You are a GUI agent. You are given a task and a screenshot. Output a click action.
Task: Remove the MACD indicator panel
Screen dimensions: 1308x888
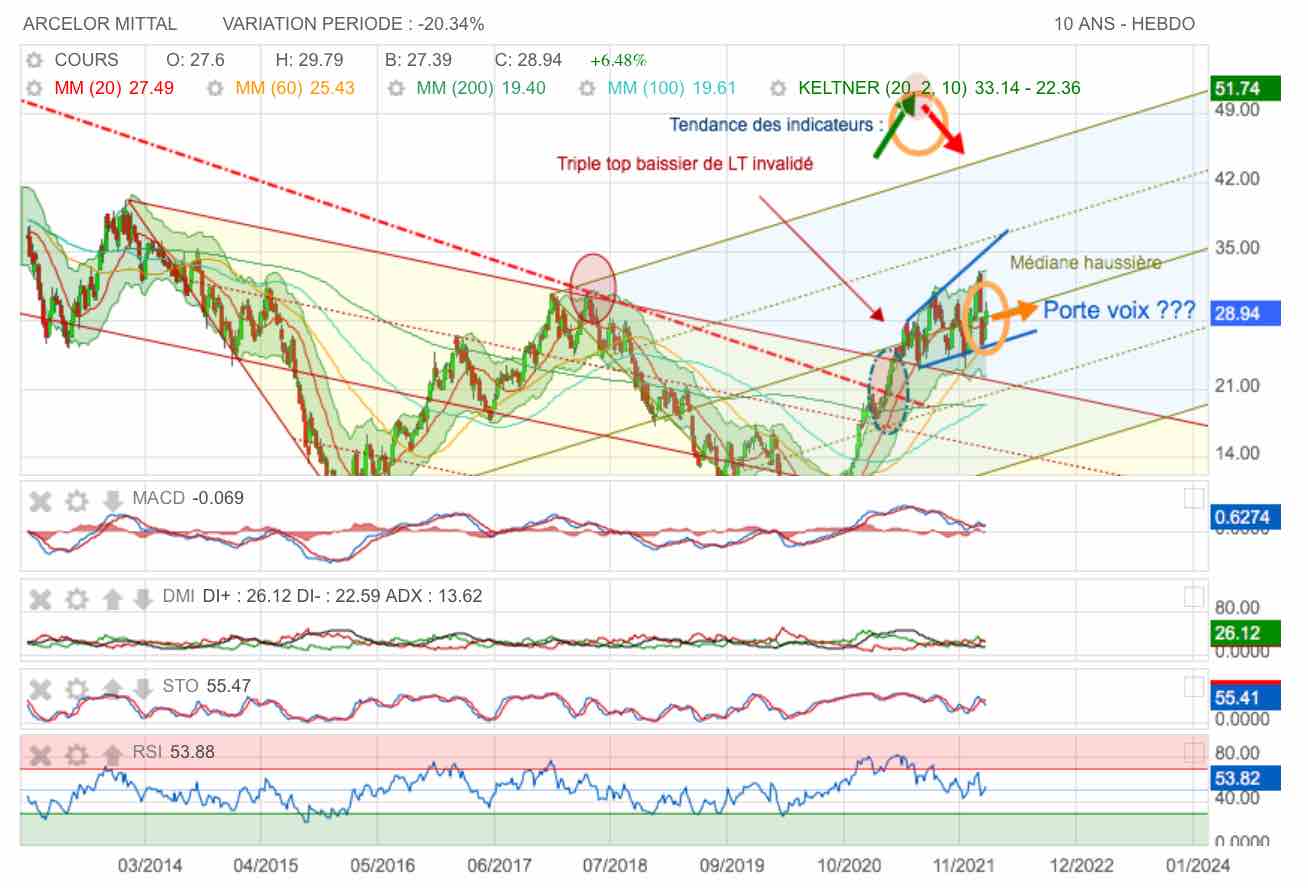coord(40,500)
